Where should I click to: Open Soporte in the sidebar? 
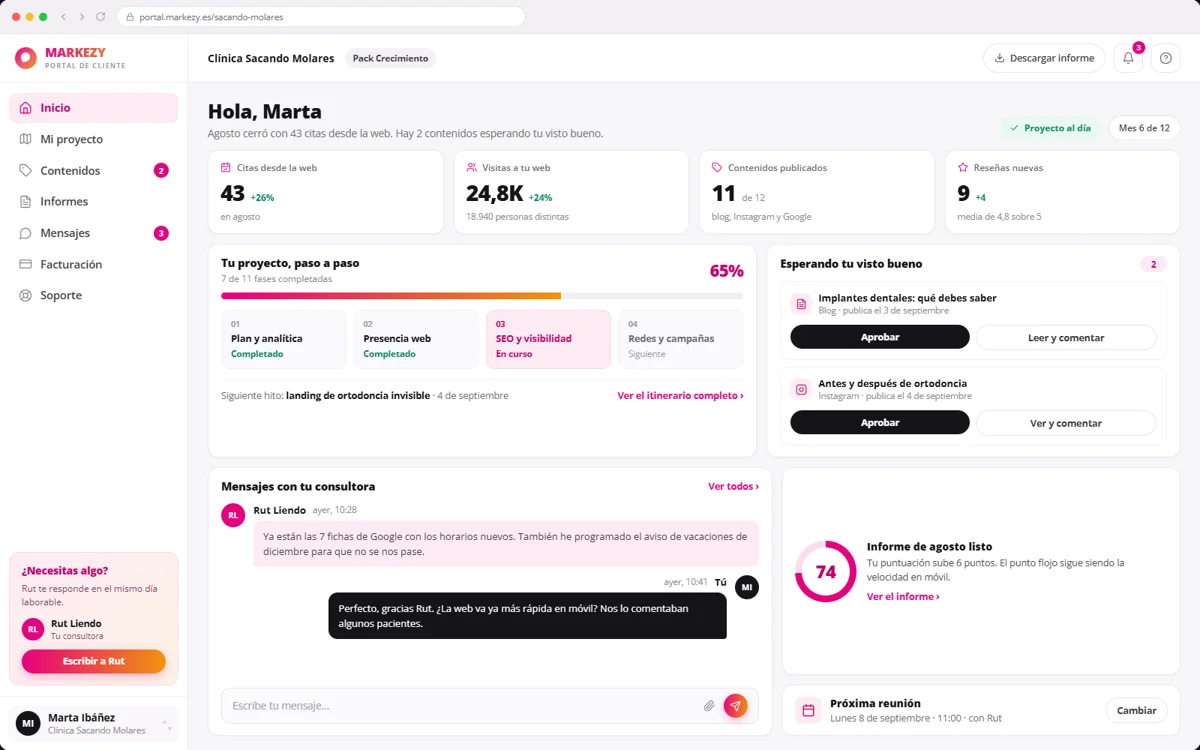point(94,296)
